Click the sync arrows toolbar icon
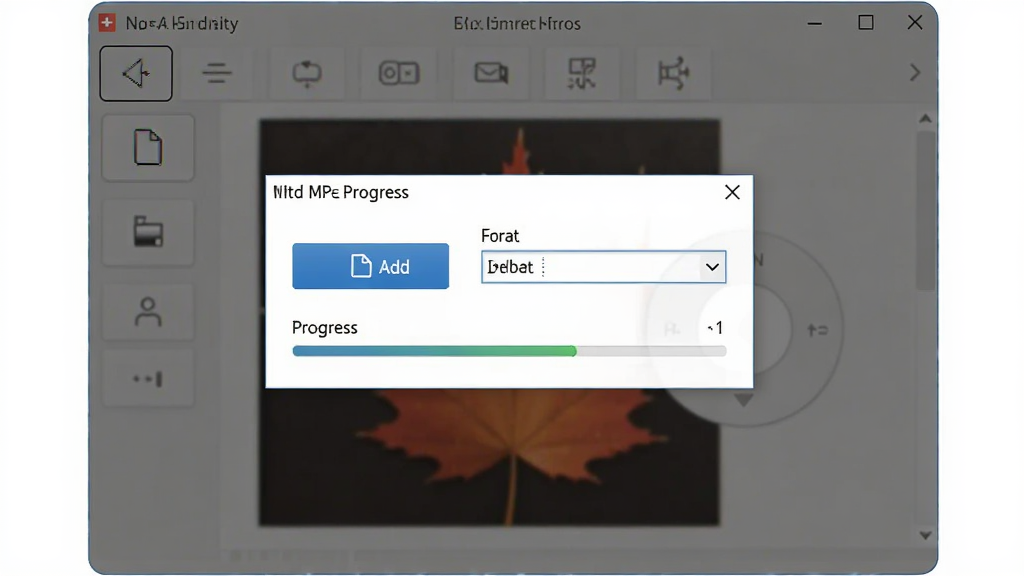The width and height of the screenshot is (1024, 576). (x=307, y=73)
